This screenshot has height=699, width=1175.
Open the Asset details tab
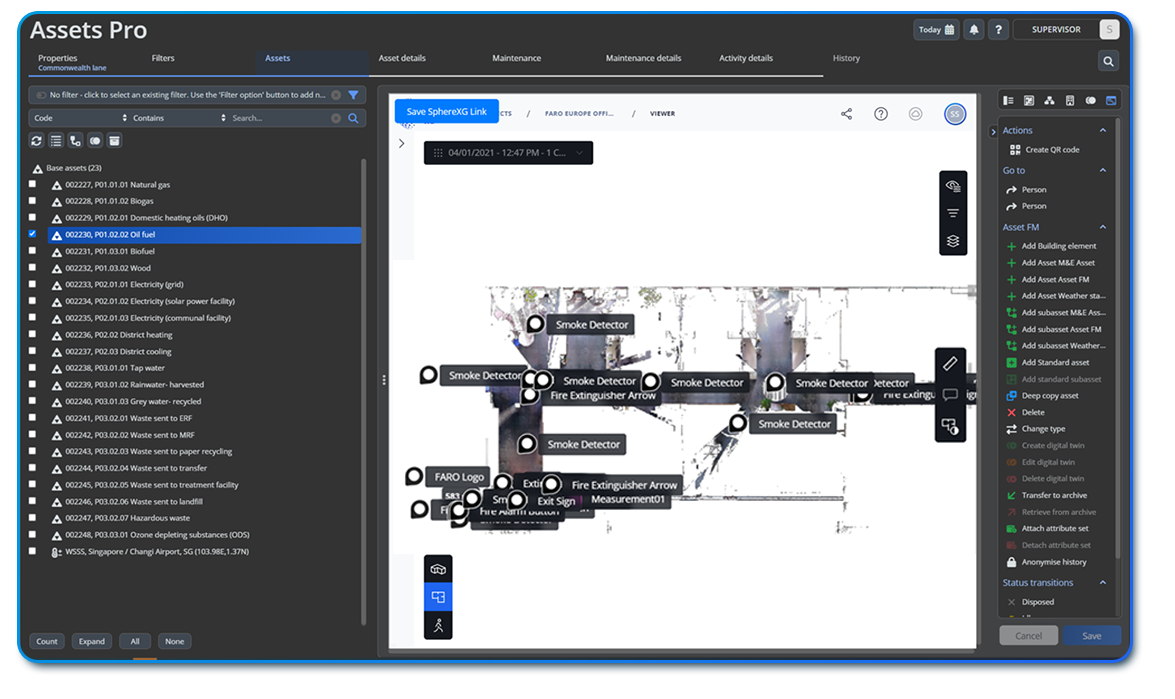click(402, 58)
